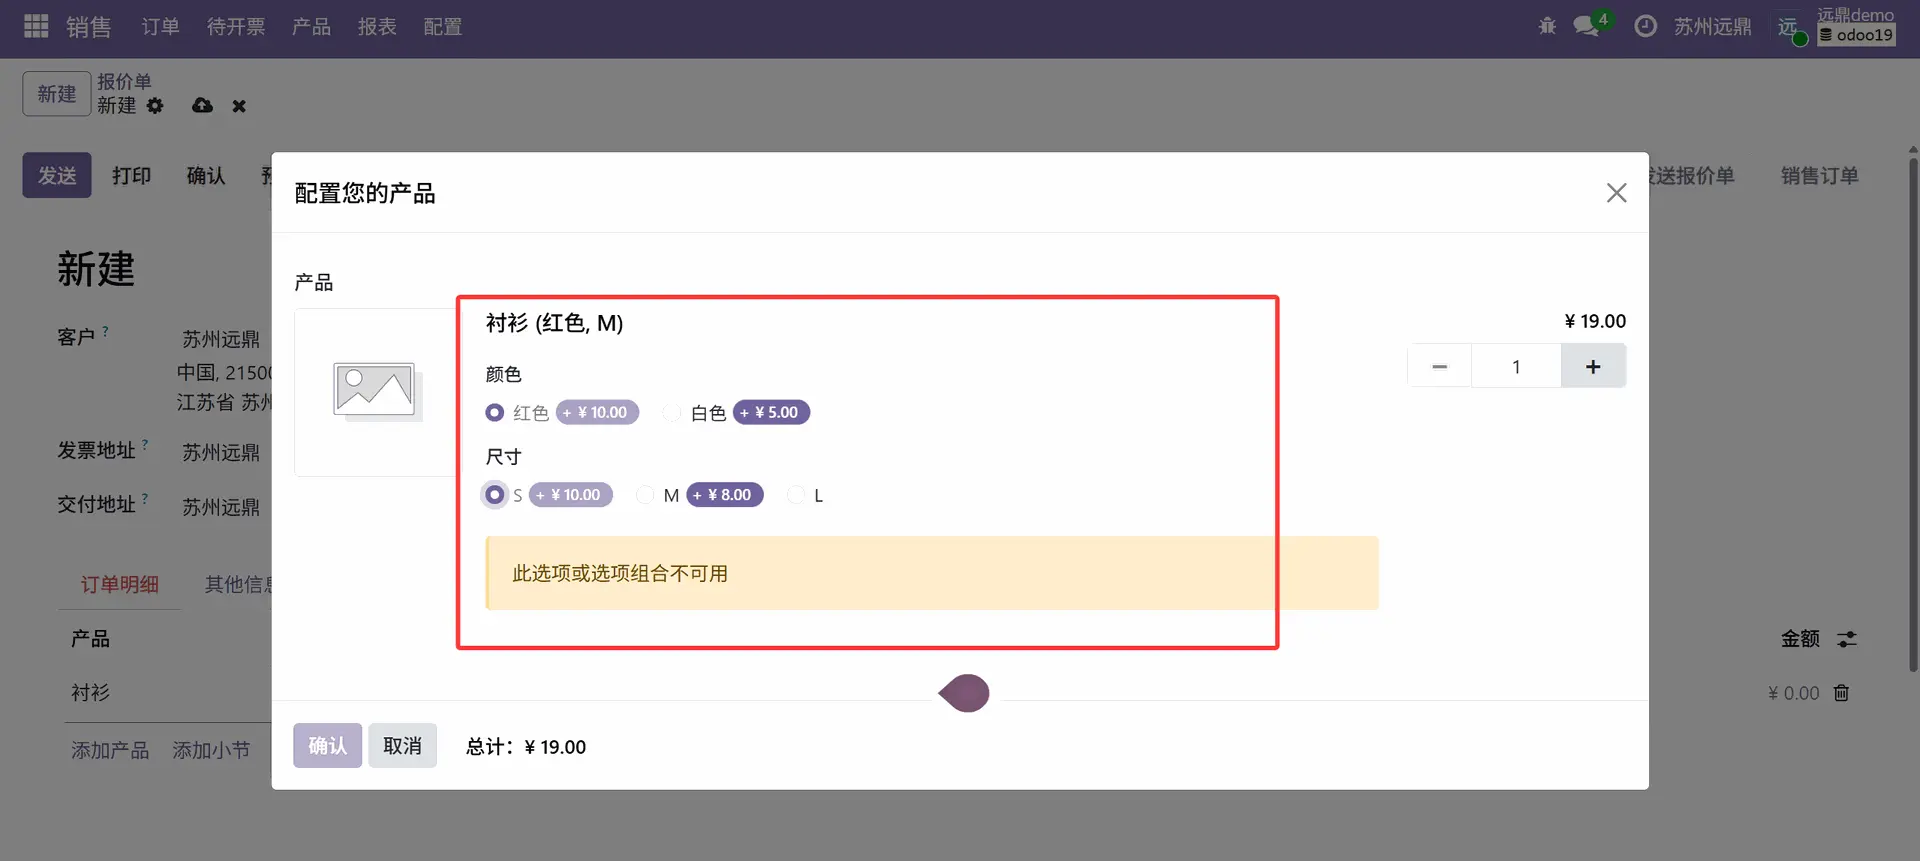This screenshot has height=861, width=1920.
Task: Open the clock activities icon
Action: pyautogui.click(x=1645, y=27)
